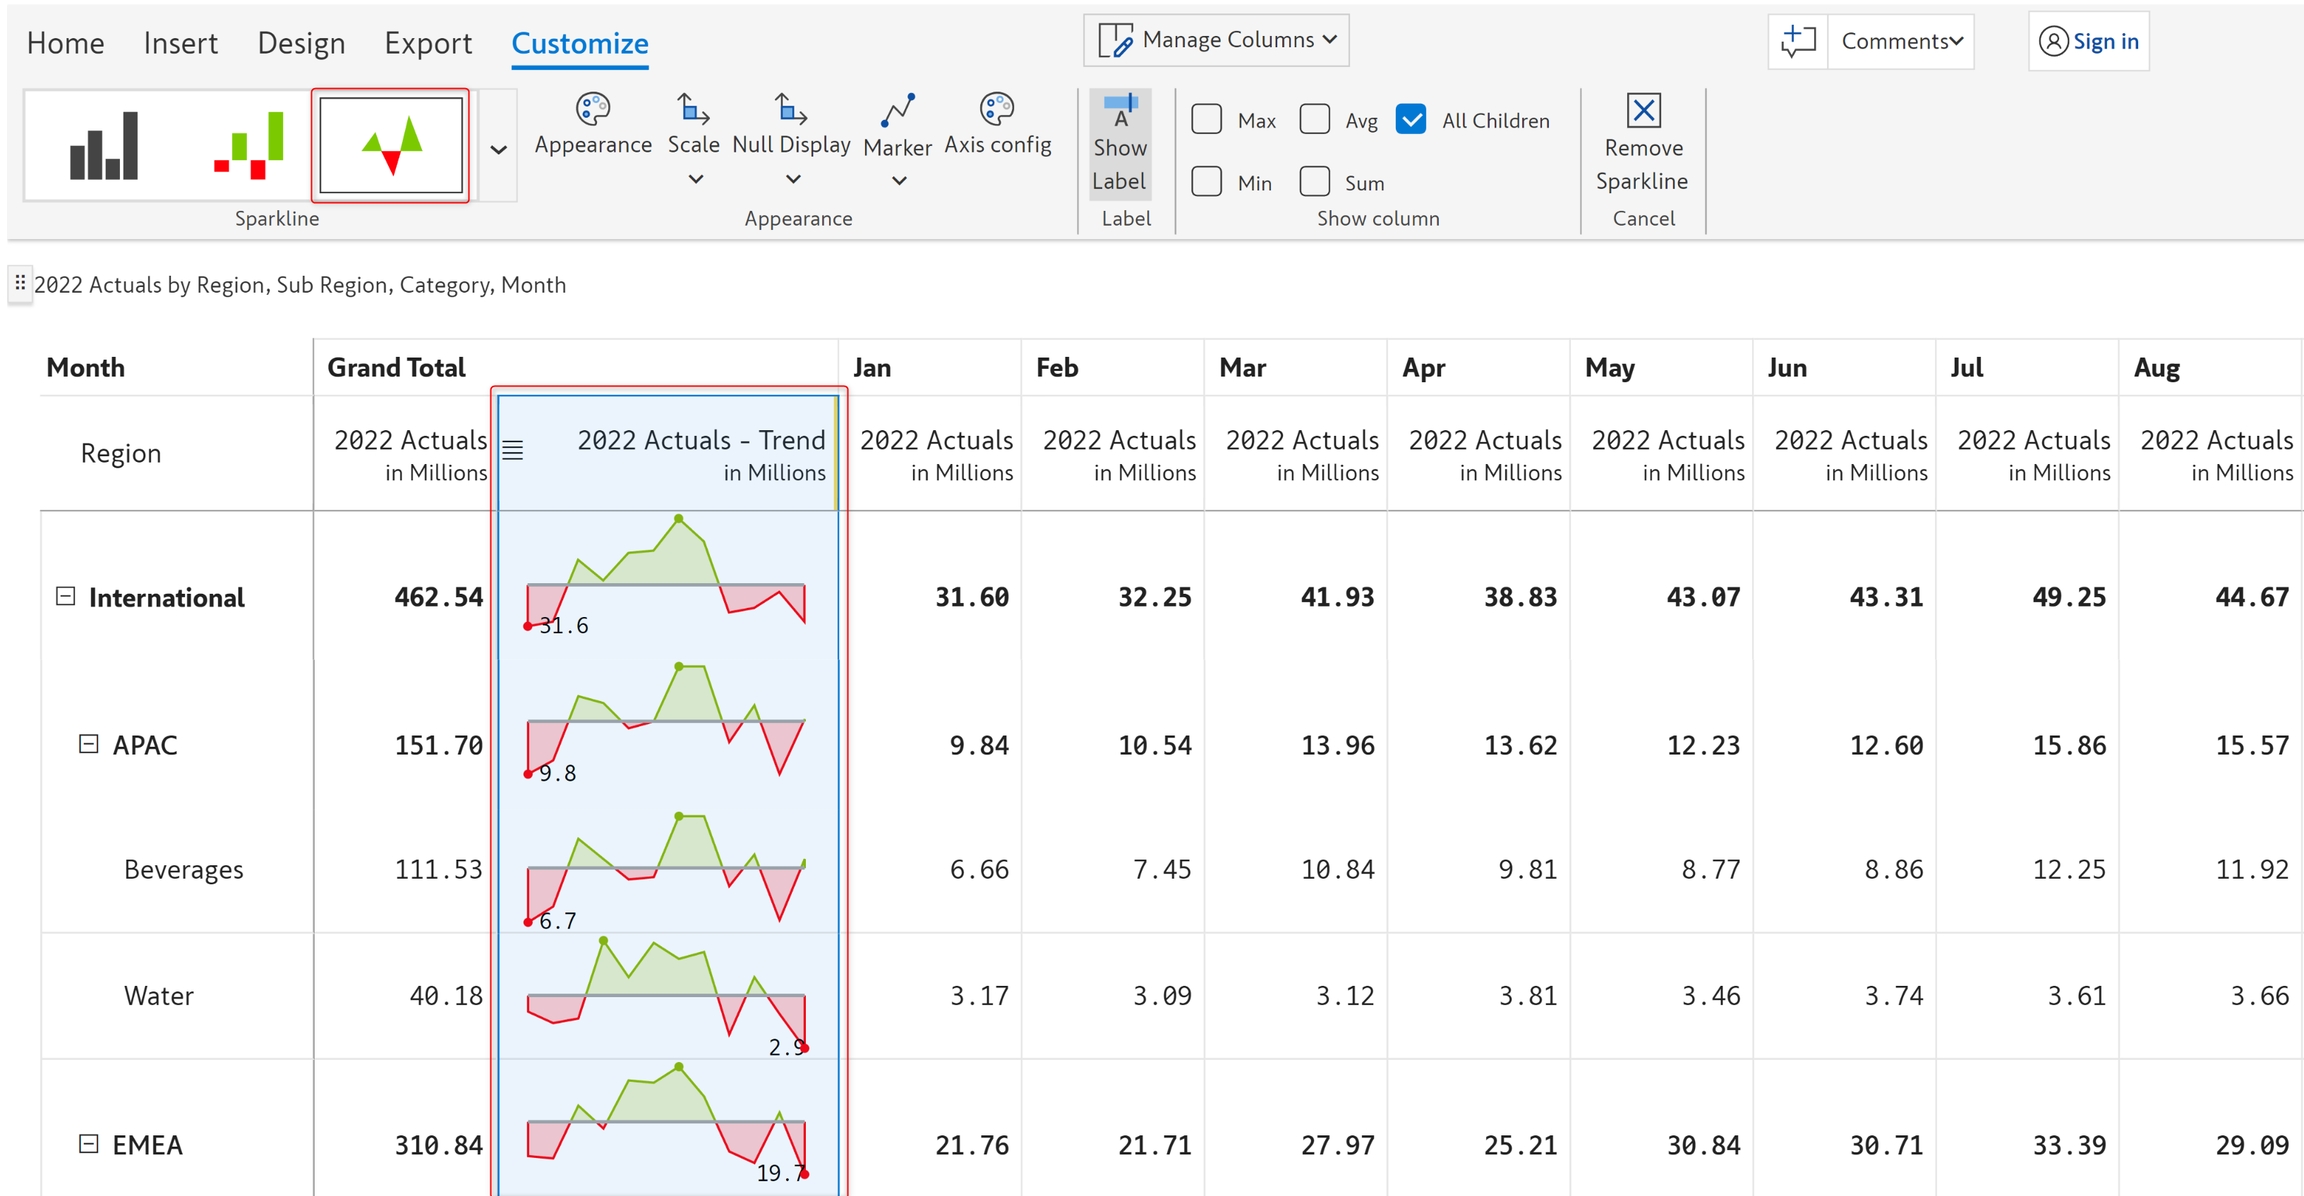Enable the Sum column checkbox

pyautogui.click(x=1314, y=182)
